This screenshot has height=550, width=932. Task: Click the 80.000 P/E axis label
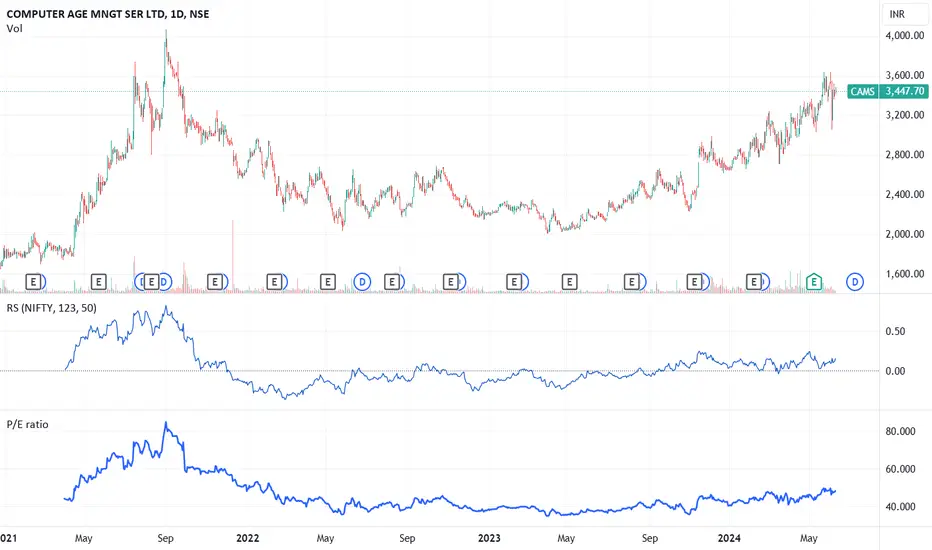click(x=900, y=431)
